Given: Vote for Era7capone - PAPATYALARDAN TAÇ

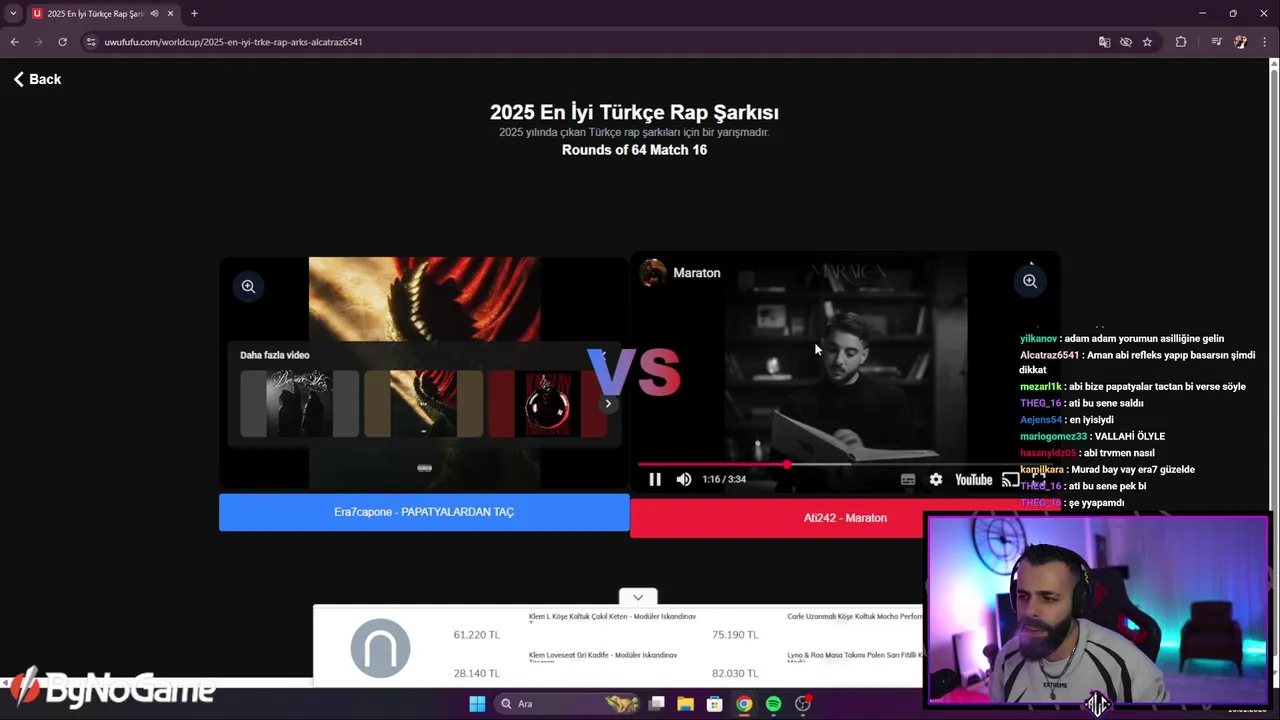Looking at the screenshot, I should coord(424,512).
